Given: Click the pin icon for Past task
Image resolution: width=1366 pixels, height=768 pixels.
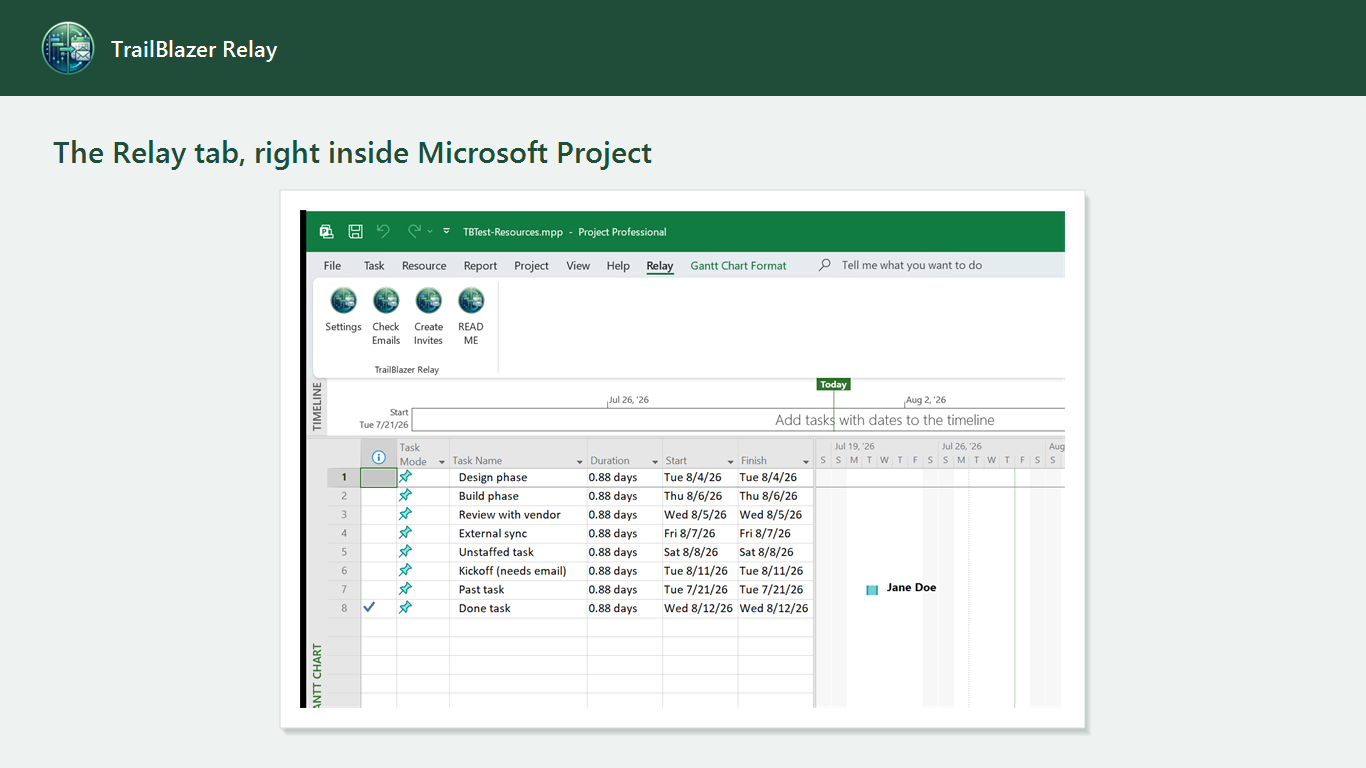Looking at the screenshot, I should point(405,589).
